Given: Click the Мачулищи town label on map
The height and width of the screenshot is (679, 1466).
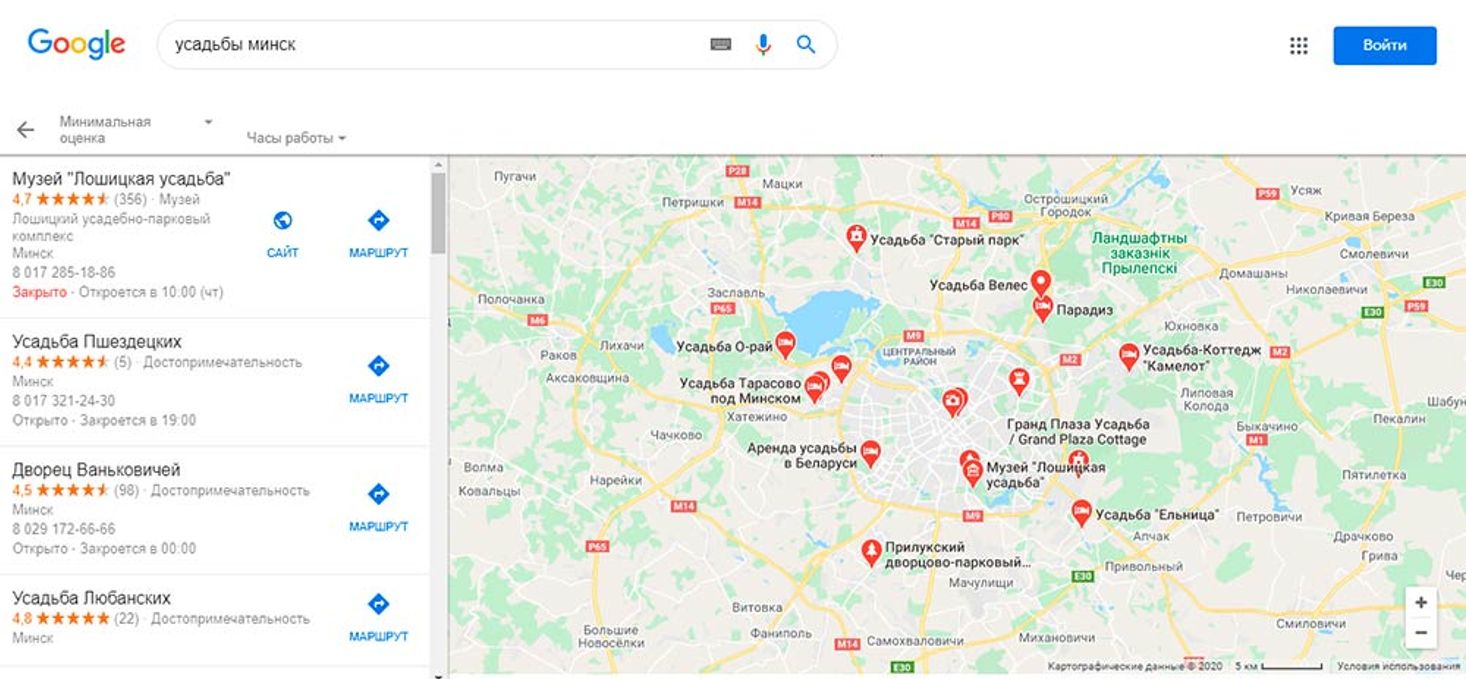Looking at the screenshot, I should (981, 582).
